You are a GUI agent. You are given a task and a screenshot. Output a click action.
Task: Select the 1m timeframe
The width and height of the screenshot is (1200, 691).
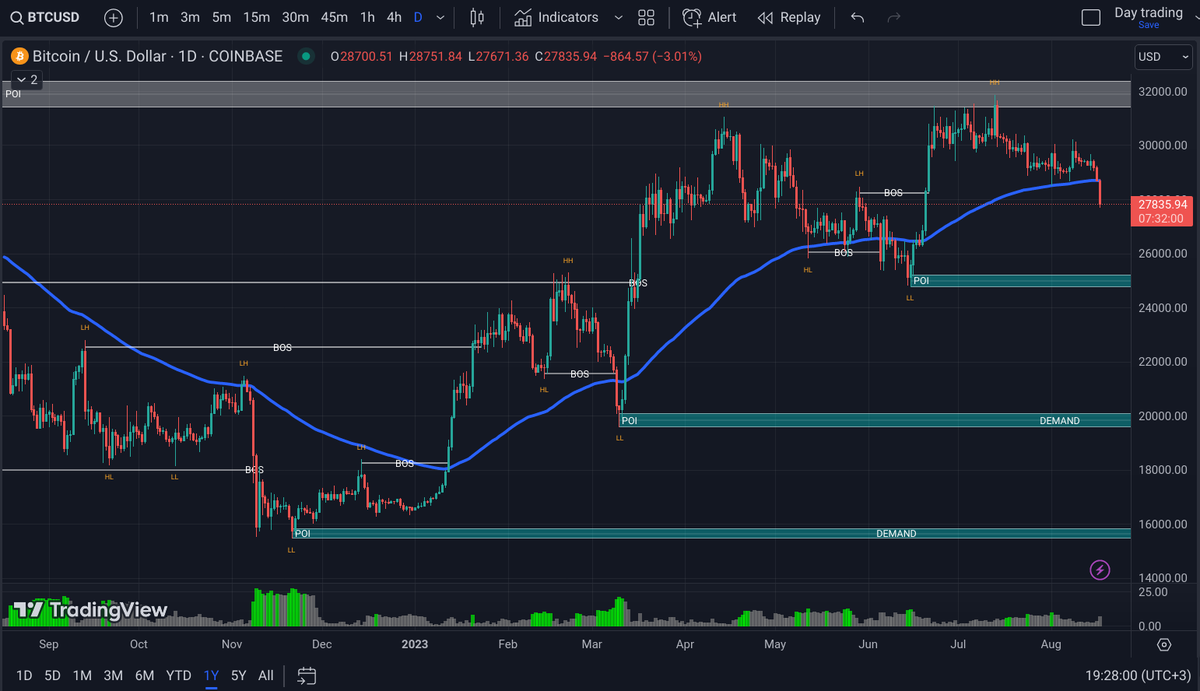tap(159, 17)
